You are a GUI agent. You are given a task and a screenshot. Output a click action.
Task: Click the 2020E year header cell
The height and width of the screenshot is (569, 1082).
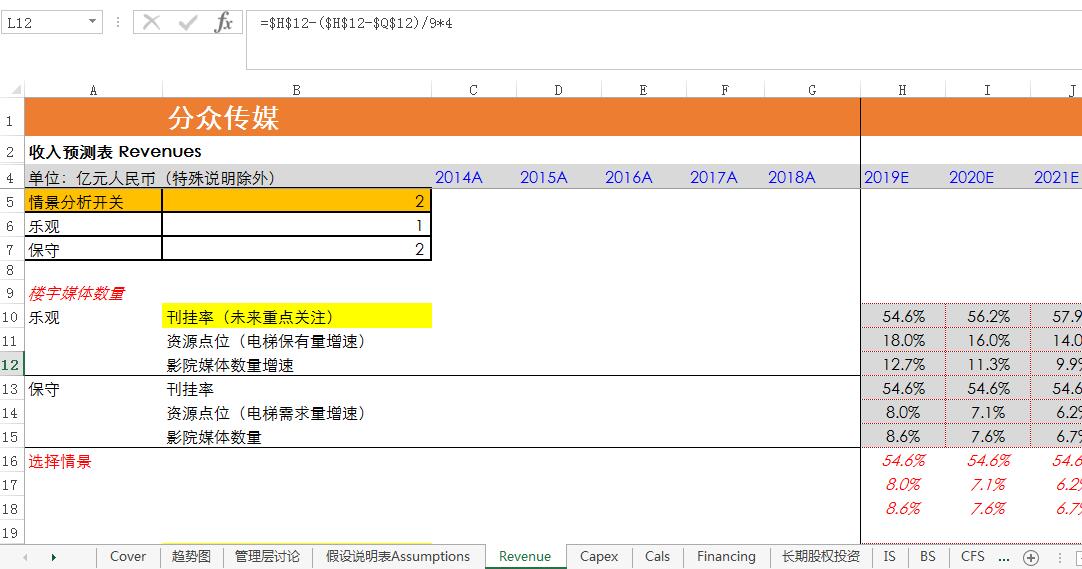(987, 177)
